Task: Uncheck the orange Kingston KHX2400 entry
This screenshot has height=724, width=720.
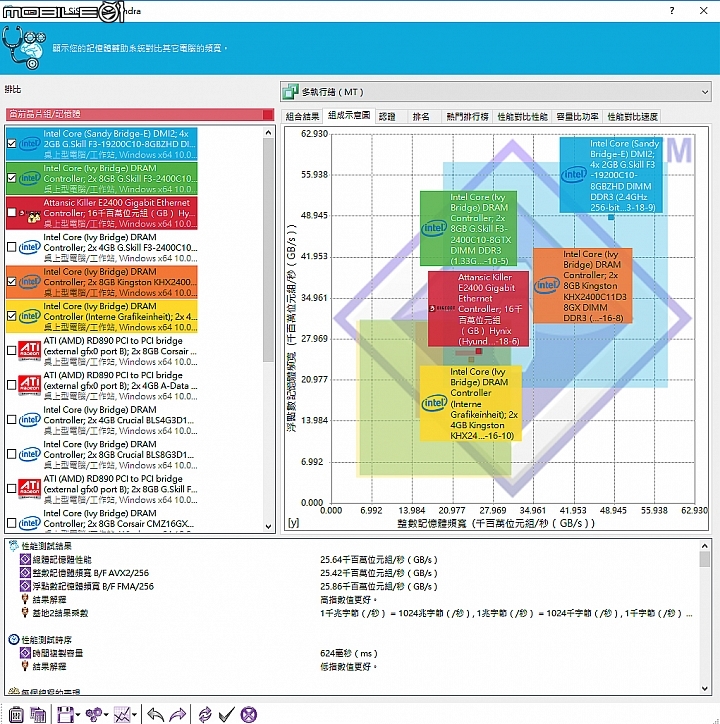Action: coord(12,282)
